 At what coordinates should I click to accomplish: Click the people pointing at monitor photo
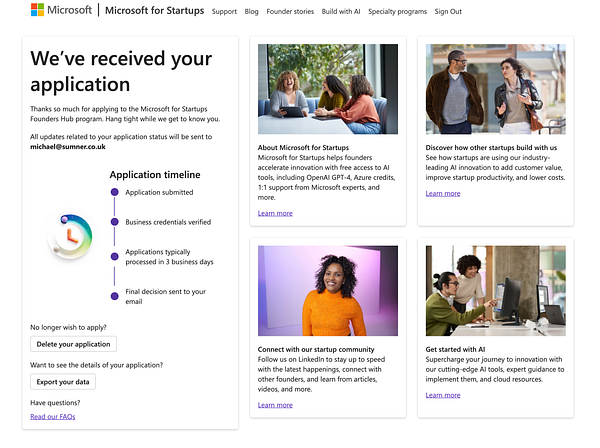pos(496,291)
